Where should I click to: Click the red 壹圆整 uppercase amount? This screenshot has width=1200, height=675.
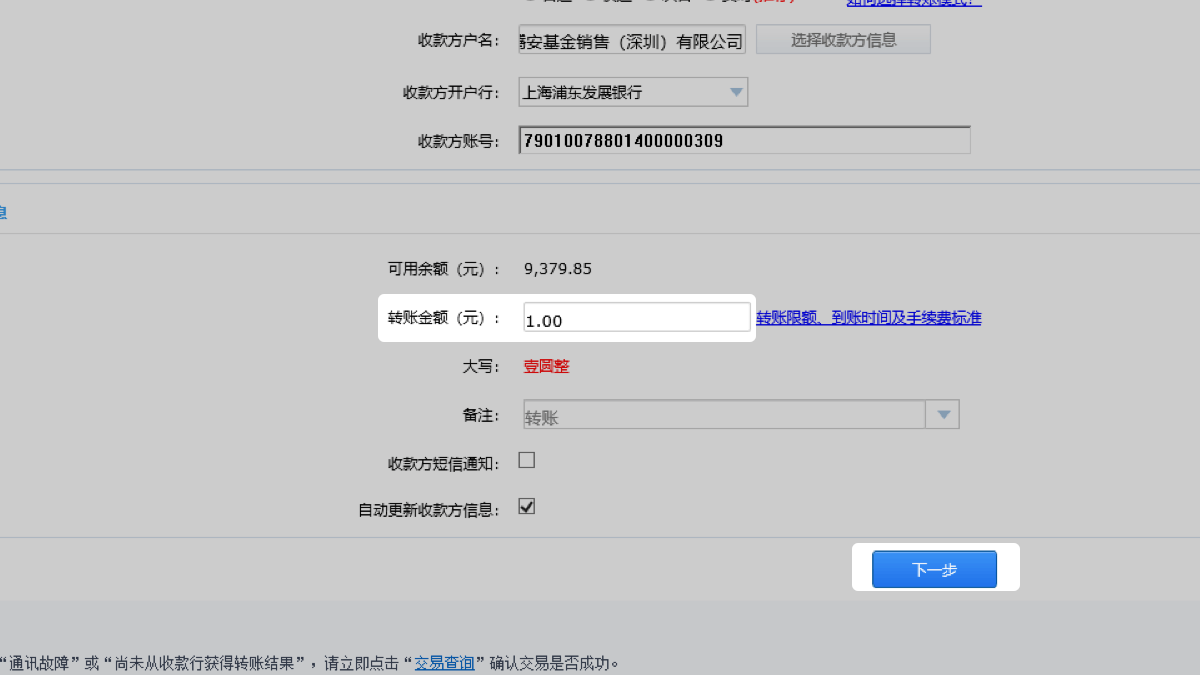click(x=546, y=366)
